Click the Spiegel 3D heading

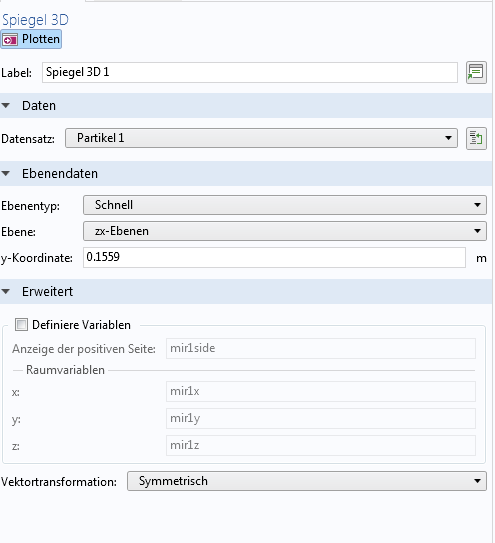[x=35, y=20]
